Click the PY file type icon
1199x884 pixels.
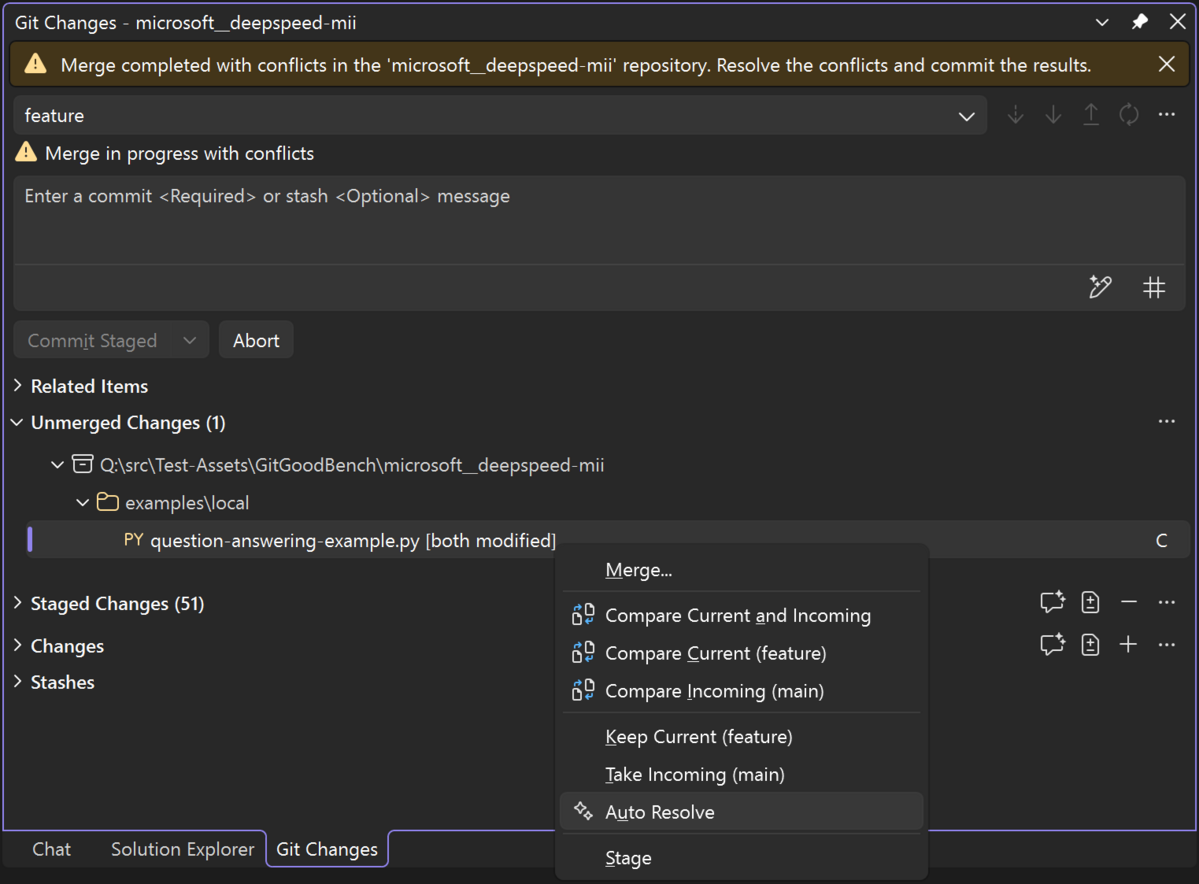click(134, 540)
